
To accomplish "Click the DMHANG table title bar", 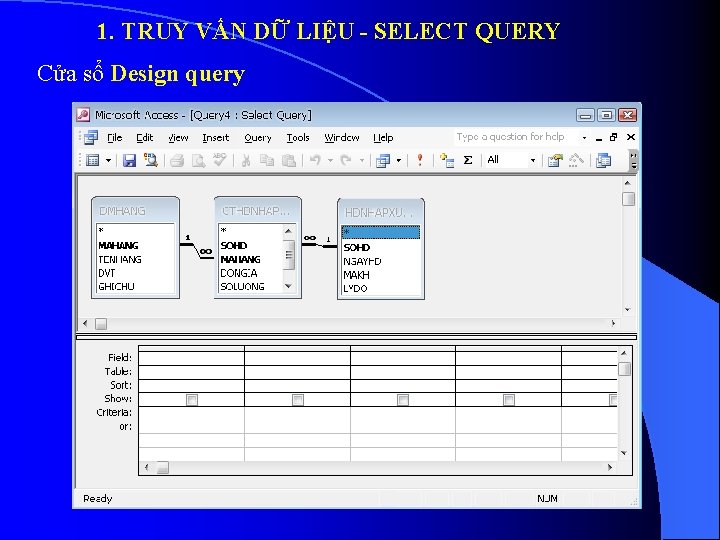I will pyautogui.click(x=135, y=210).
